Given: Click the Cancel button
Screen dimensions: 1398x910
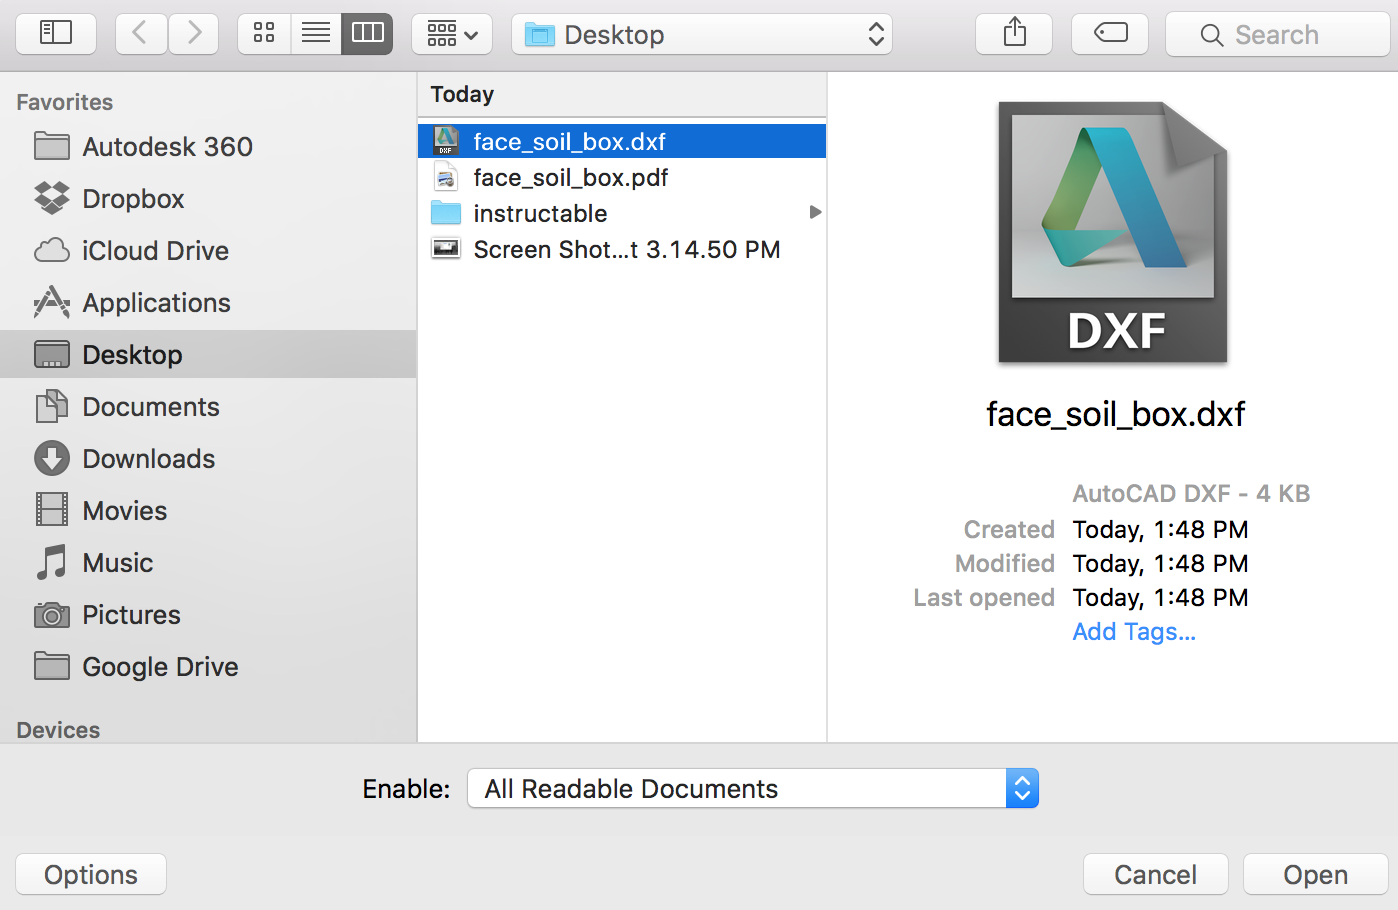Looking at the screenshot, I should (x=1155, y=874).
